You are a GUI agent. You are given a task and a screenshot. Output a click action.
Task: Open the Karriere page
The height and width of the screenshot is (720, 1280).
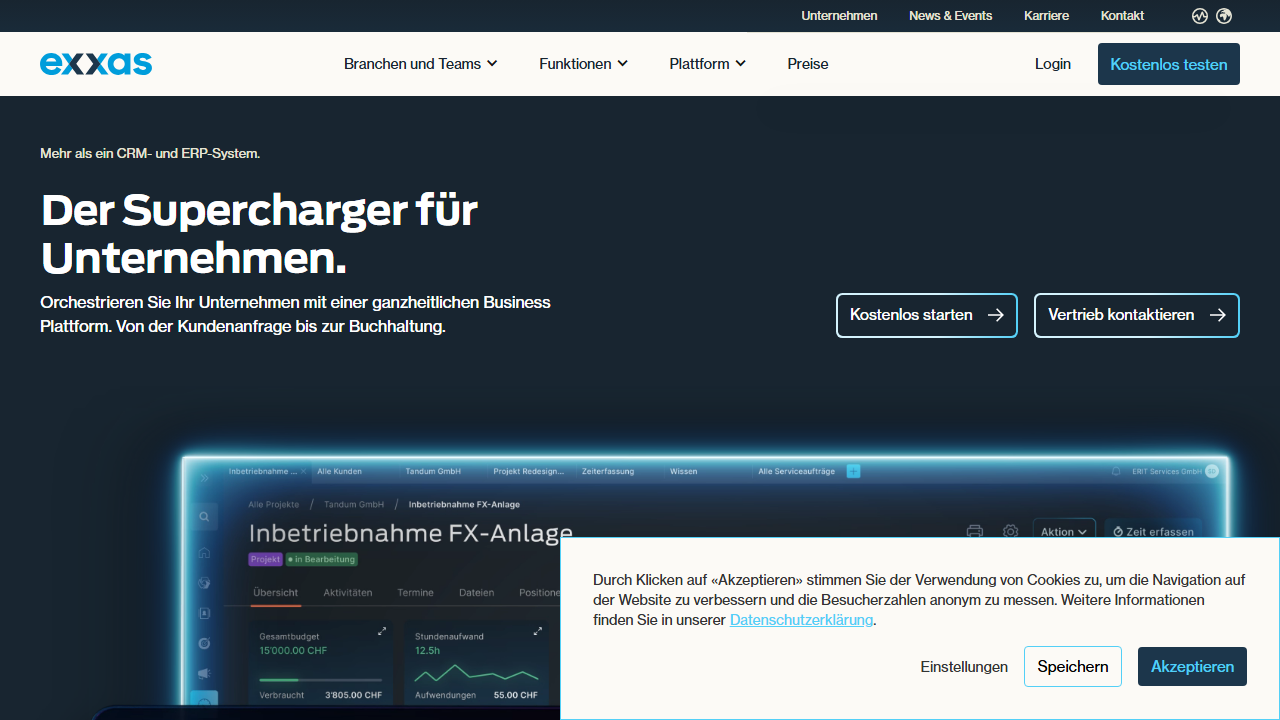pyautogui.click(x=1046, y=16)
